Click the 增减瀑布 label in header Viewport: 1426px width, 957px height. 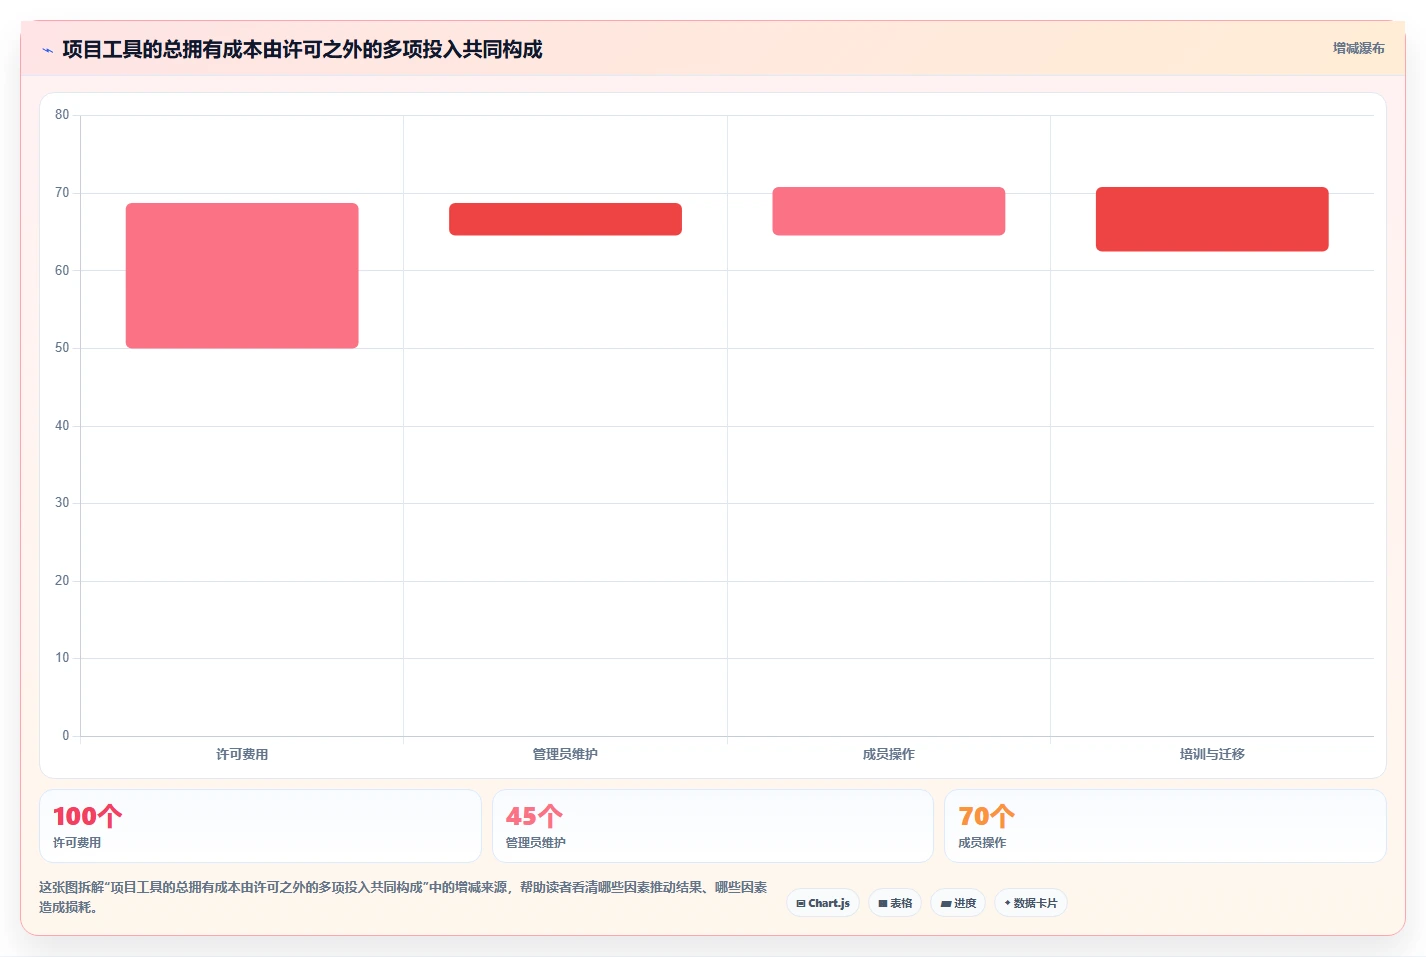pos(1358,48)
